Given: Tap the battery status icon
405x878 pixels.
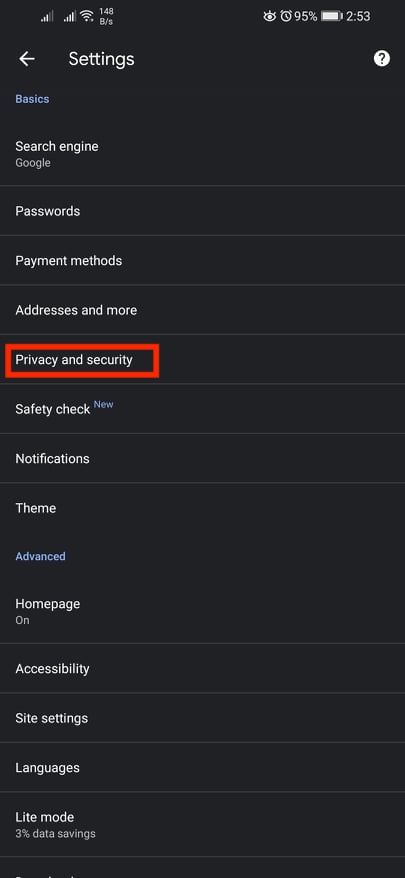Looking at the screenshot, I should [x=332, y=16].
